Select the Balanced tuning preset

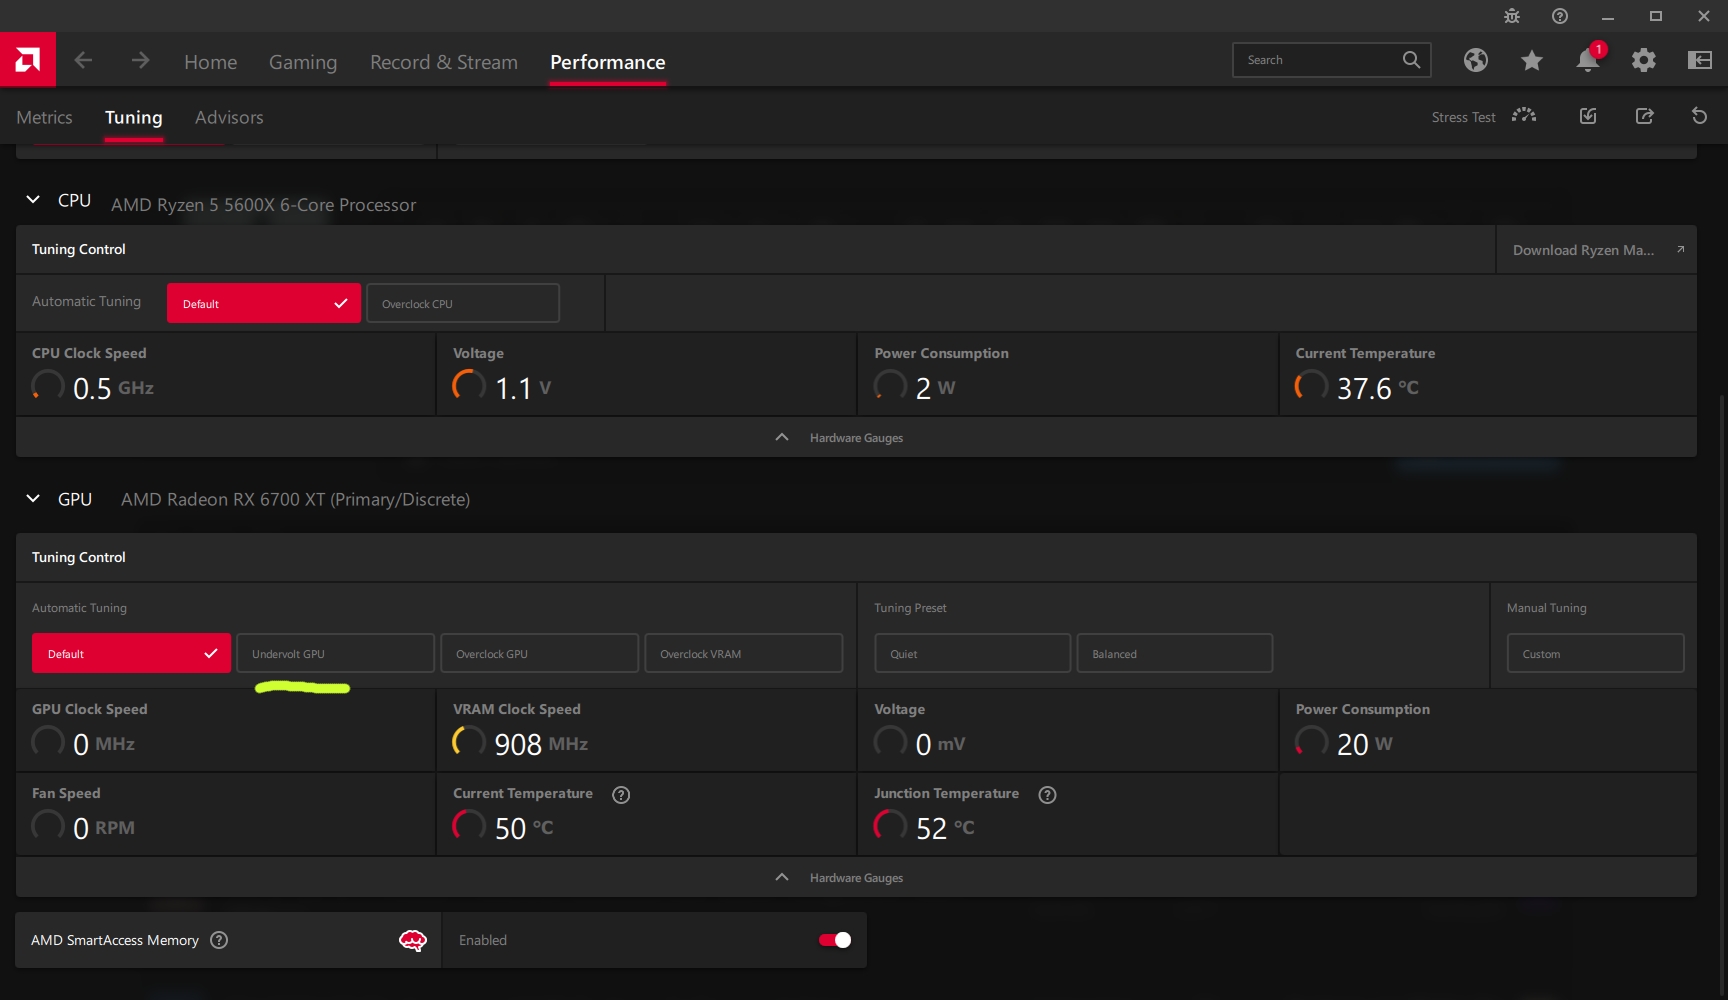[x=1175, y=653]
